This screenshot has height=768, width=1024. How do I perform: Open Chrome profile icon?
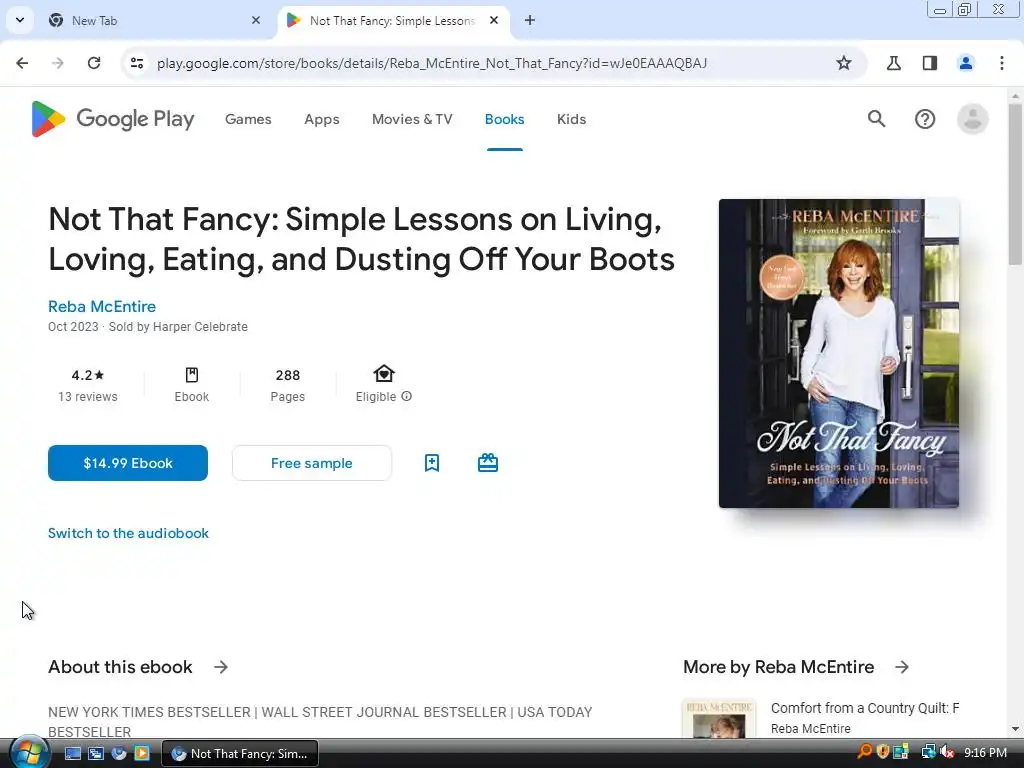tap(966, 63)
